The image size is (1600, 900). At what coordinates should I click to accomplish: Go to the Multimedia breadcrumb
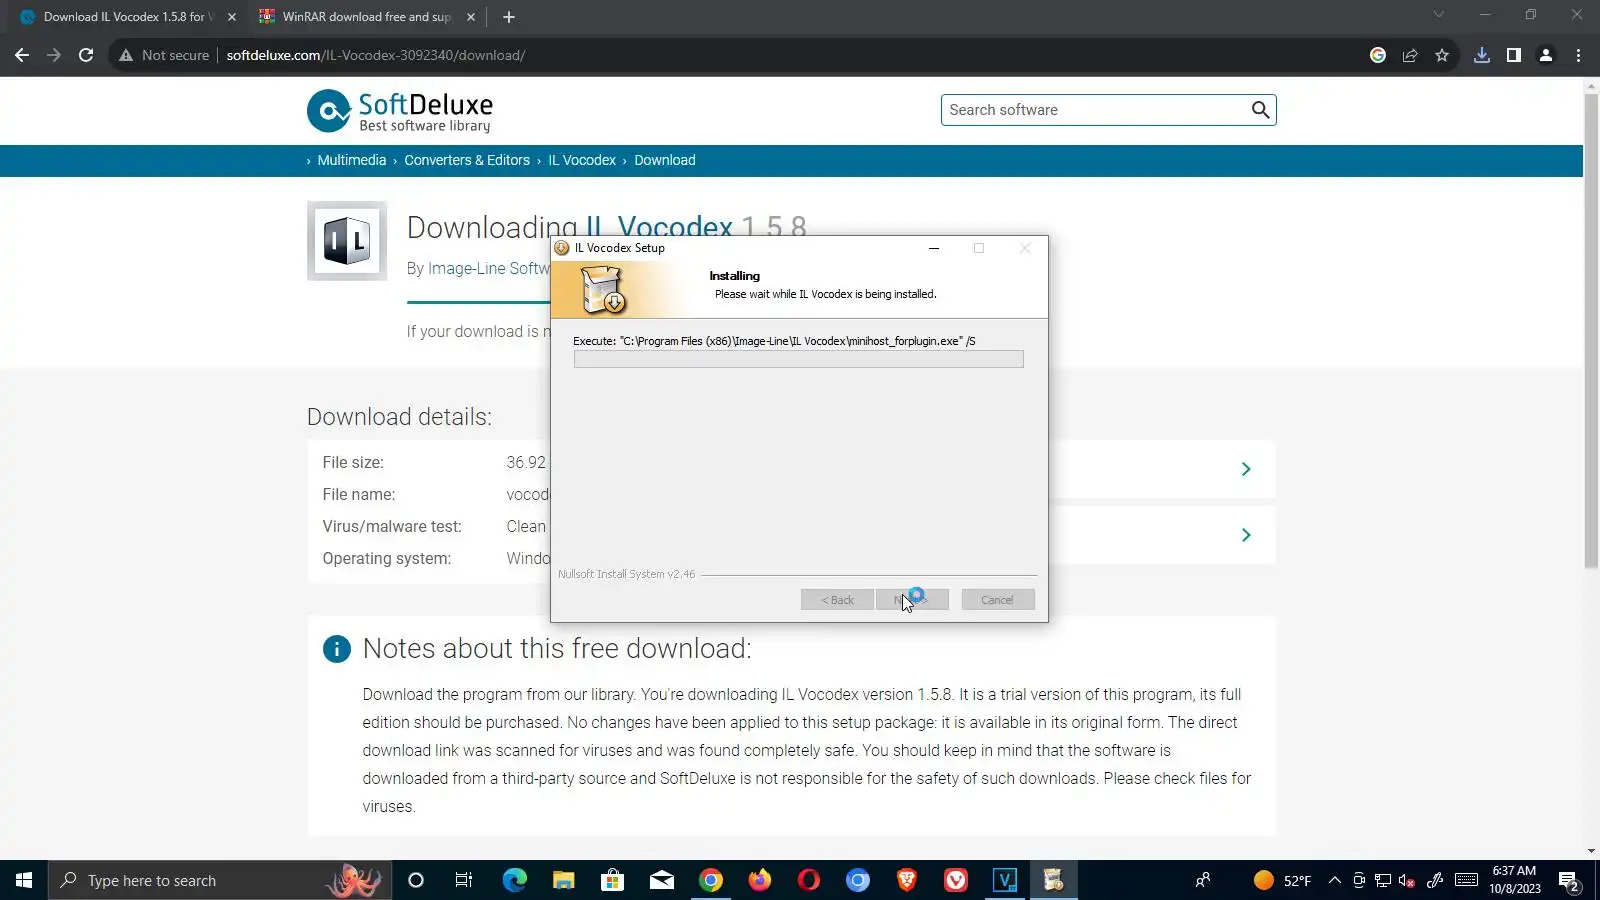coord(351,160)
